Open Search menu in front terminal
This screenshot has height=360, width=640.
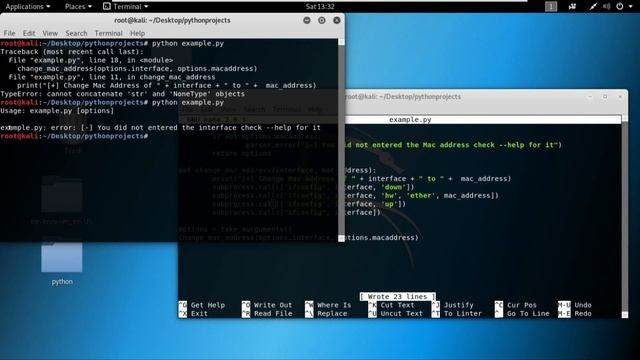[x=76, y=33]
